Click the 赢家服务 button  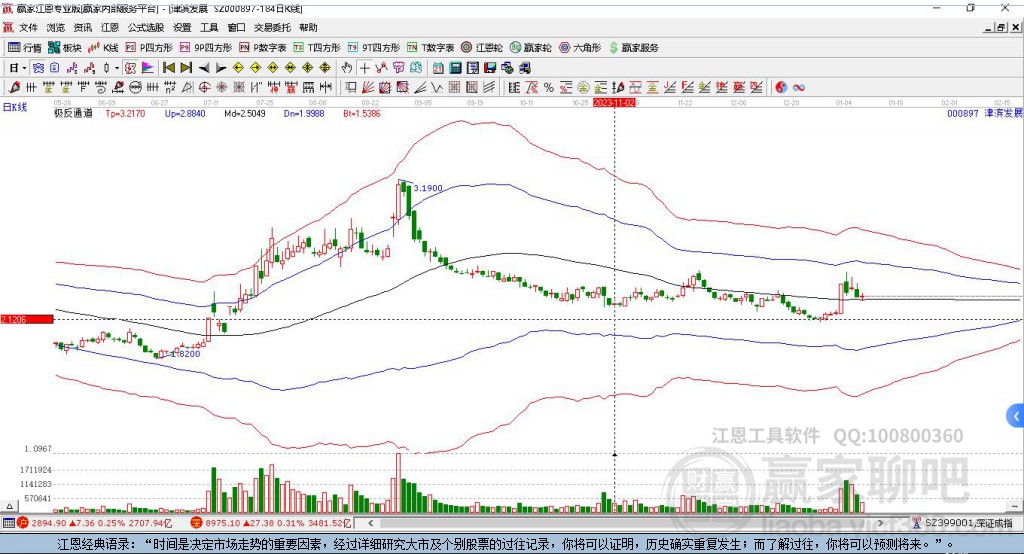633,48
